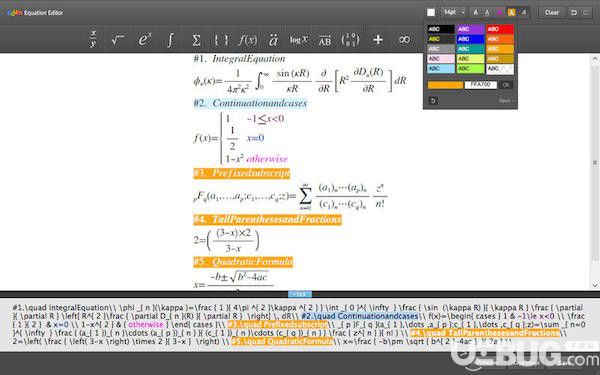This screenshot has height=375, width=600.
Task: Pick the light pink ABC highlight swatch
Action: pos(441,59)
